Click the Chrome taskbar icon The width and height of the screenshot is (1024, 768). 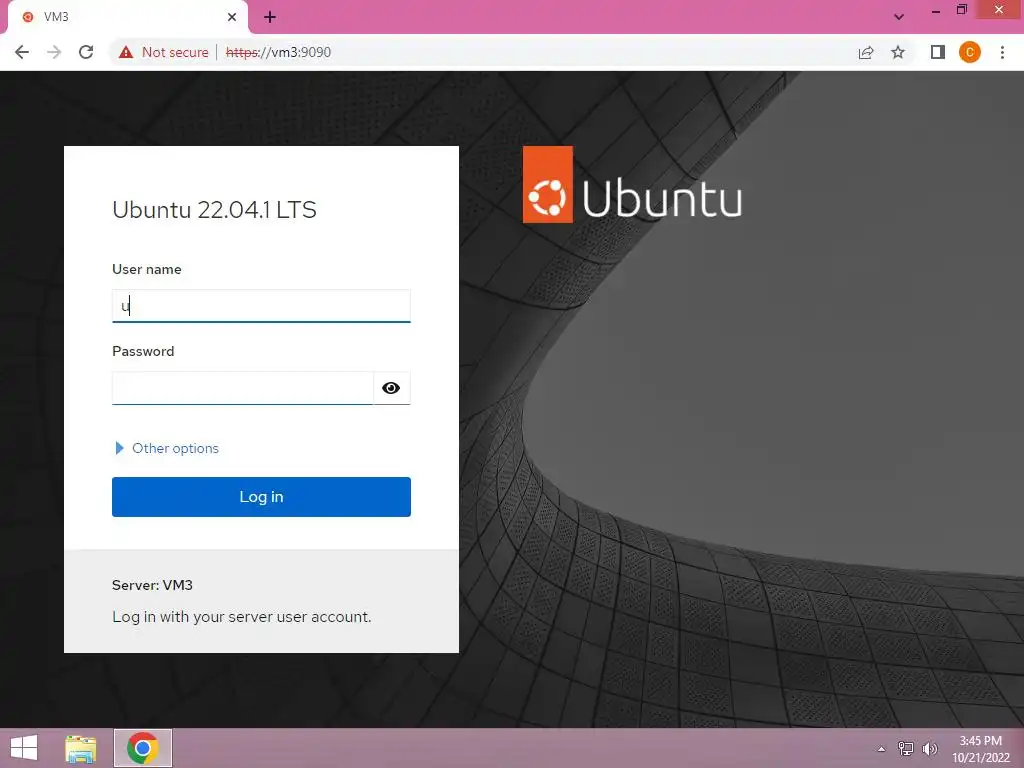tap(143, 748)
